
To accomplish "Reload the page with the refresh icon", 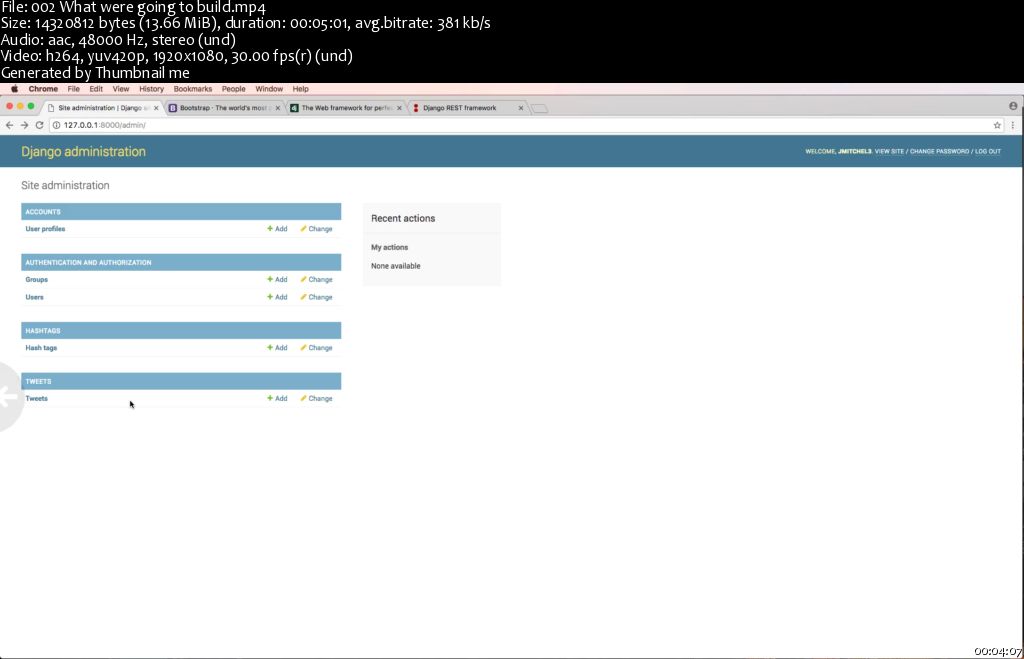I will coord(39,125).
